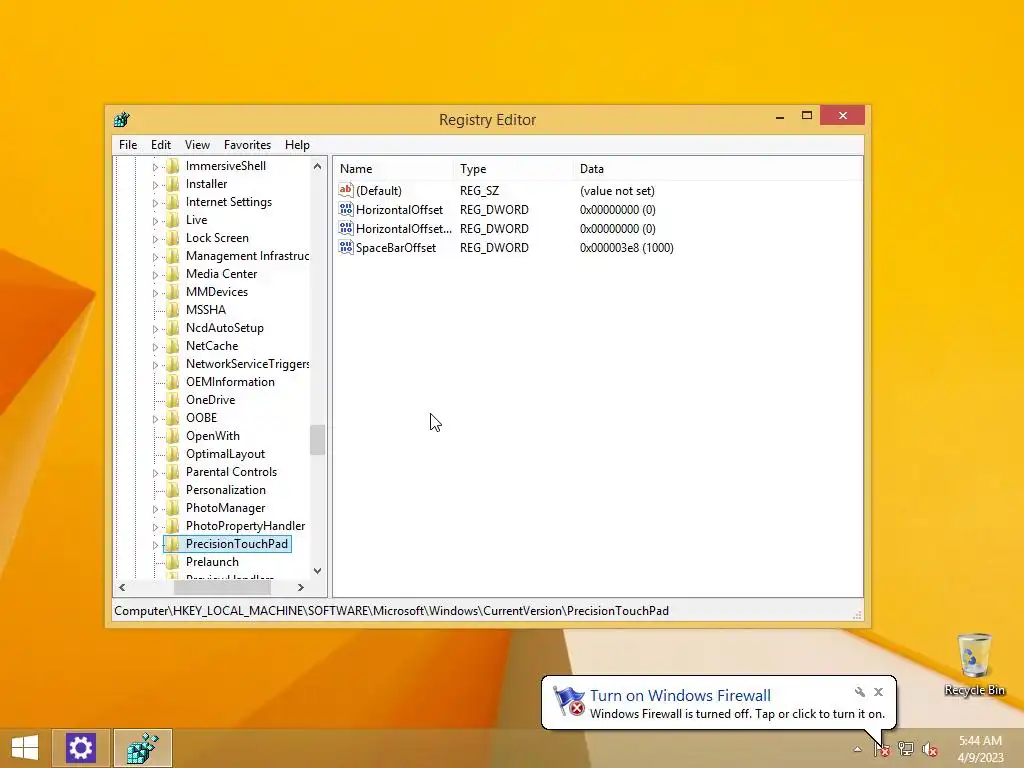Expand the OOBE key
This screenshot has height=768, width=1024.
[155, 419]
